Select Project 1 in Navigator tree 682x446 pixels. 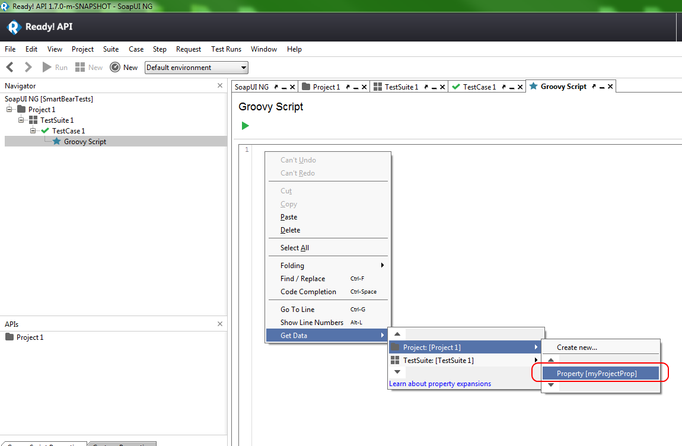pyautogui.click(x=42, y=109)
